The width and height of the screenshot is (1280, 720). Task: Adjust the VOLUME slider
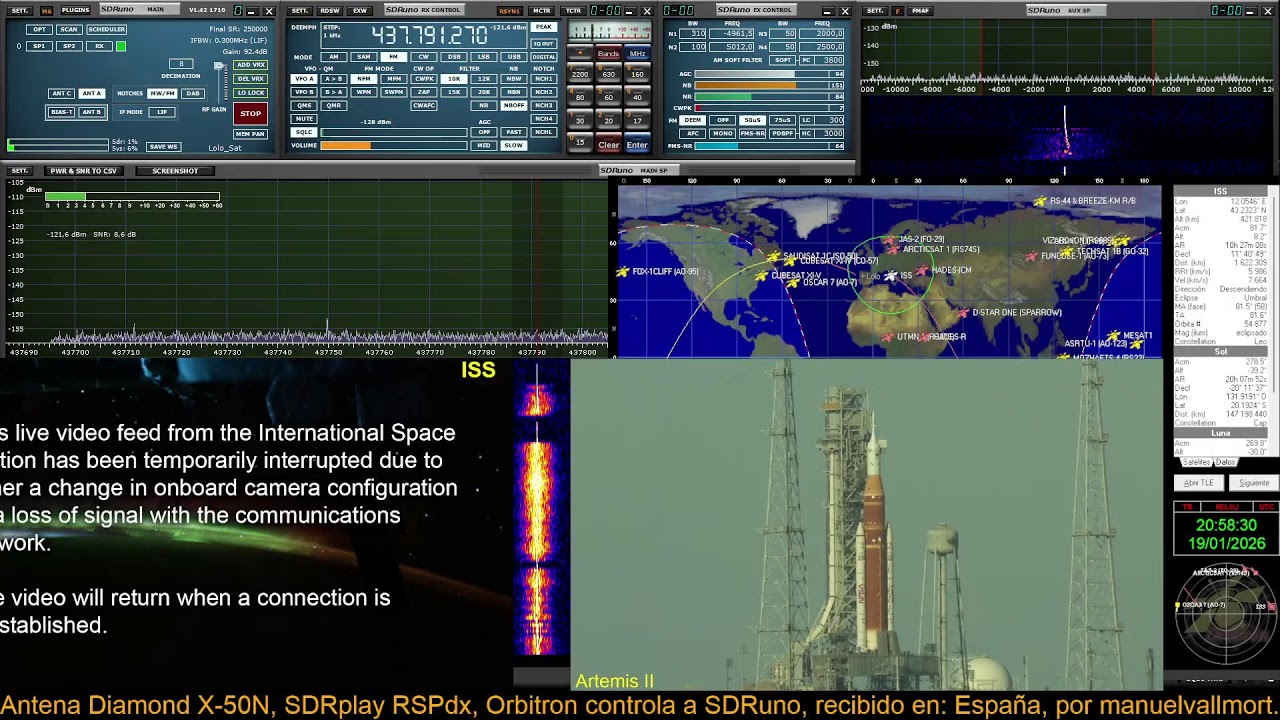click(x=394, y=146)
